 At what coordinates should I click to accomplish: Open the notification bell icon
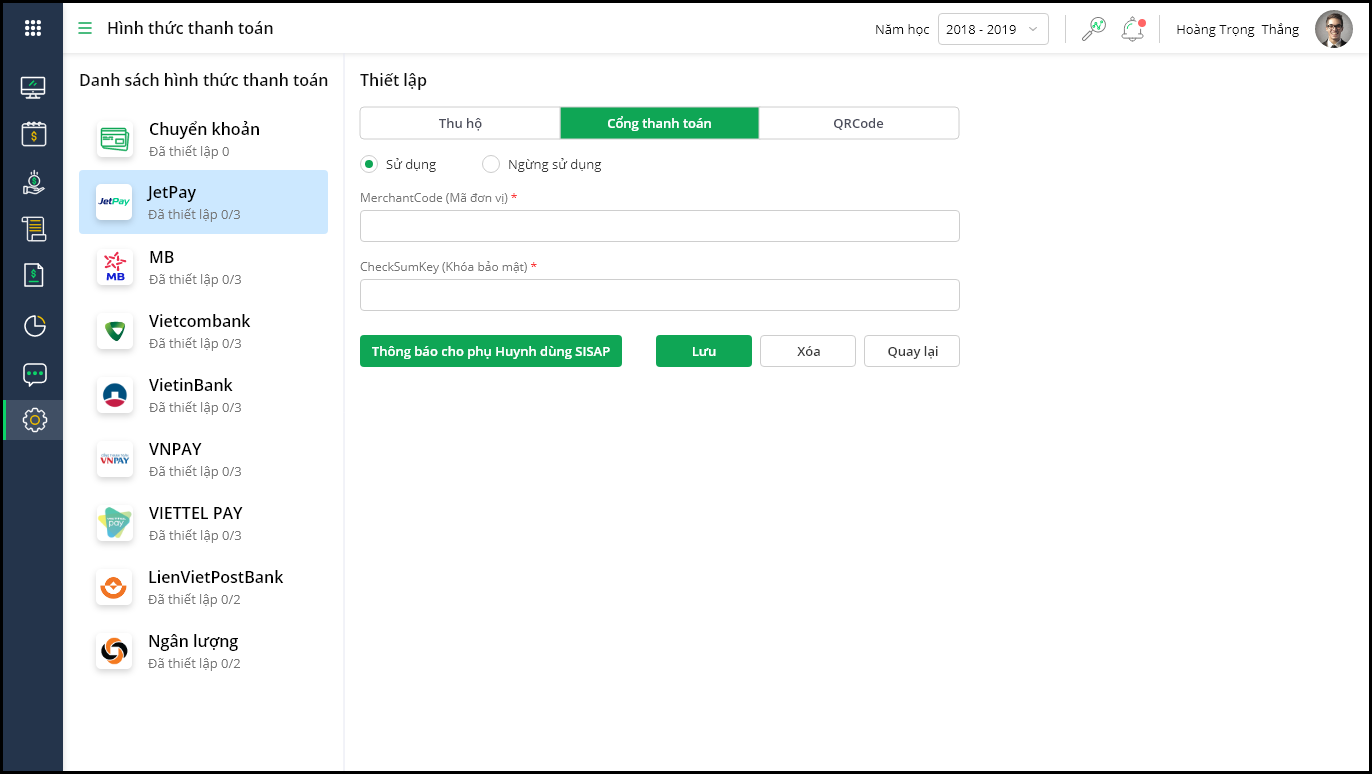click(x=1132, y=29)
